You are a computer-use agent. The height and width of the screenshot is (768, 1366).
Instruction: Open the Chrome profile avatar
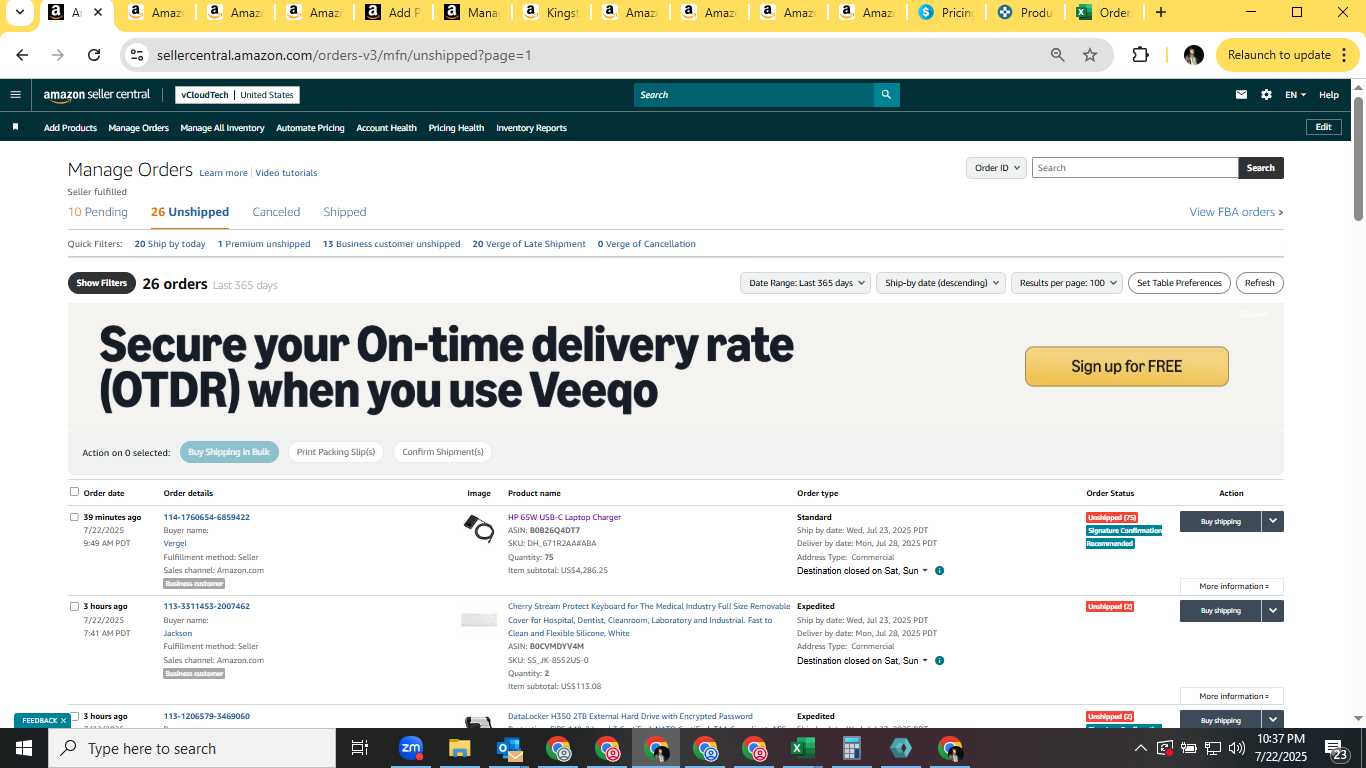point(1193,55)
